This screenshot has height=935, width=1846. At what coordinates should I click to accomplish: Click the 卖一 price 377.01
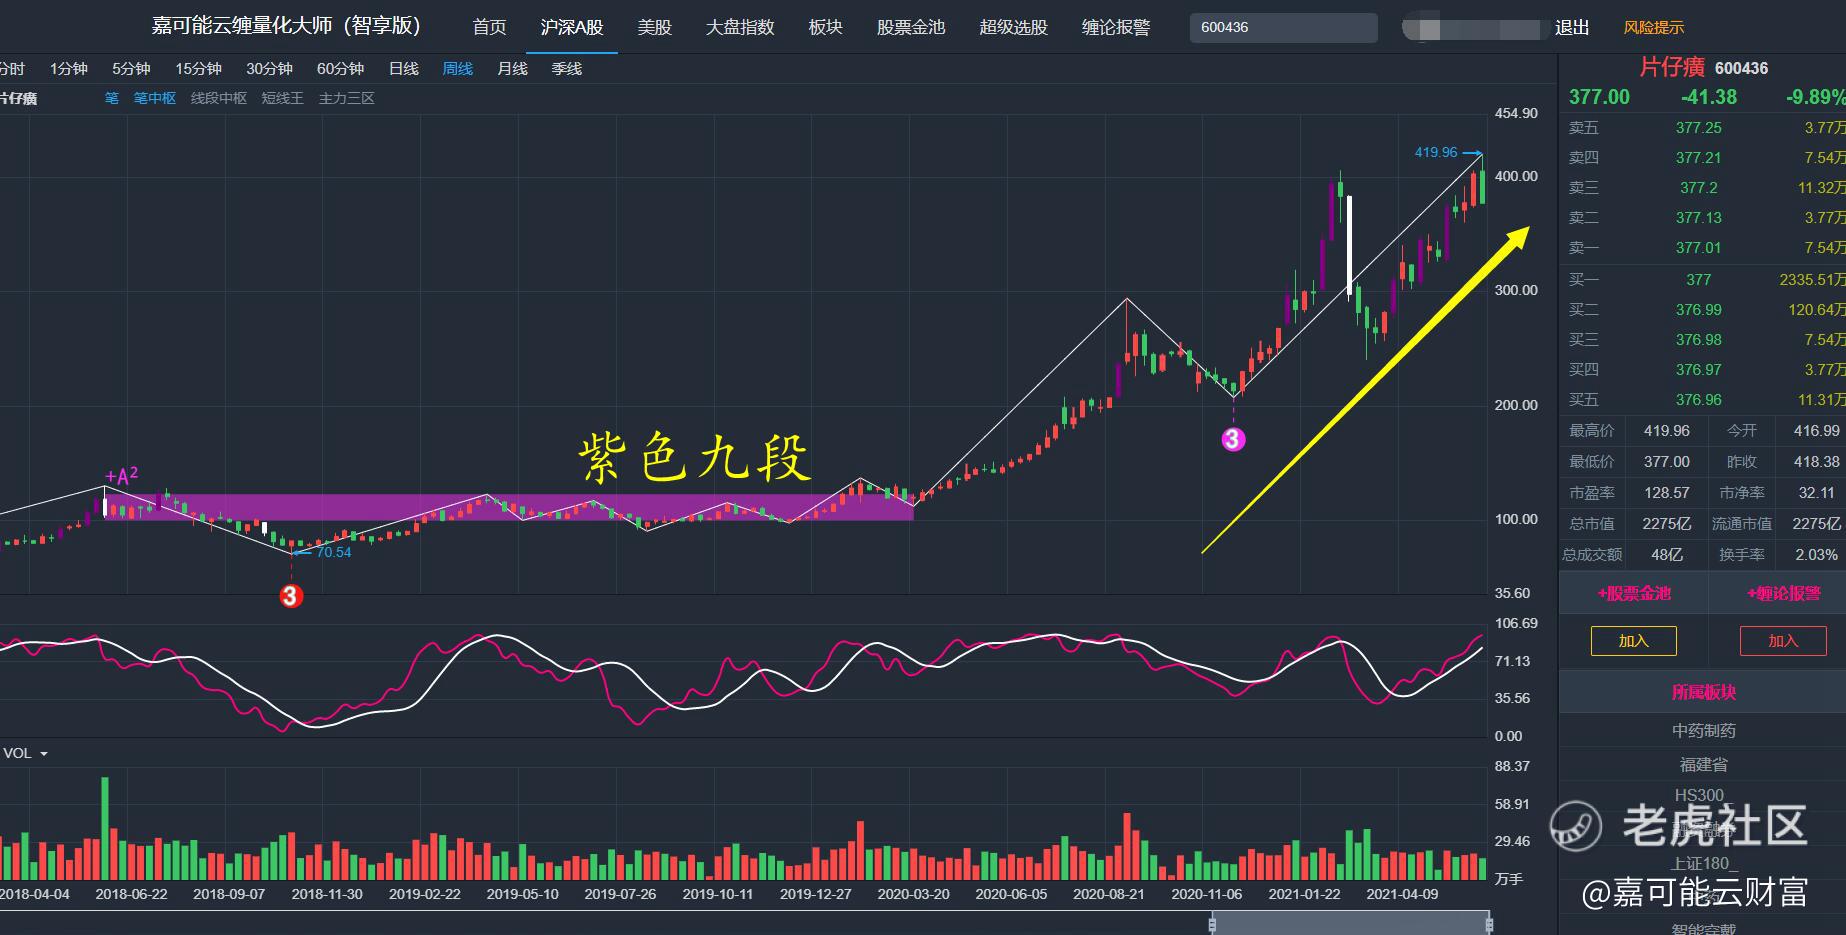(x=1699, y=248)
